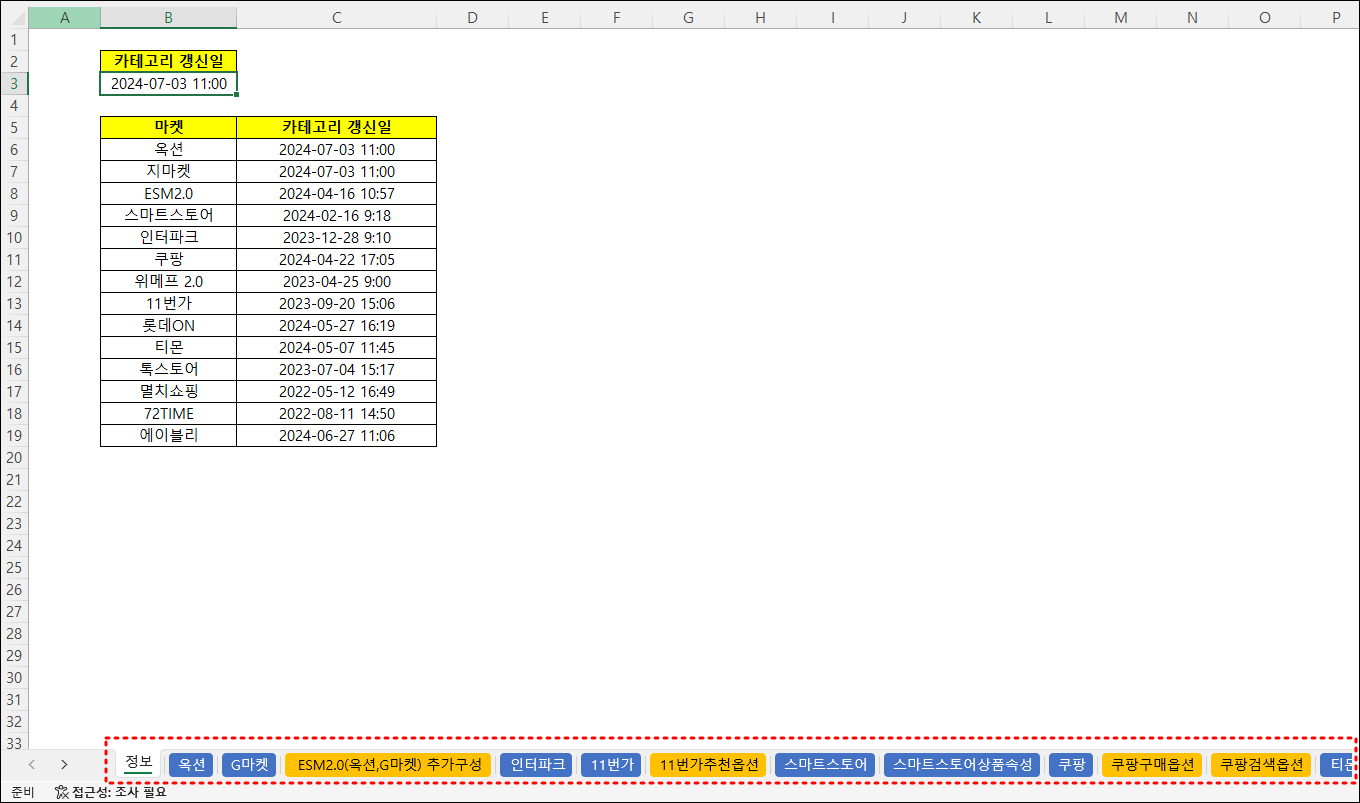Viewport: 1360px width, 803px height.
Task: Select date cell 2024-05-07 11:45
Action: click(x=336, y=347)
